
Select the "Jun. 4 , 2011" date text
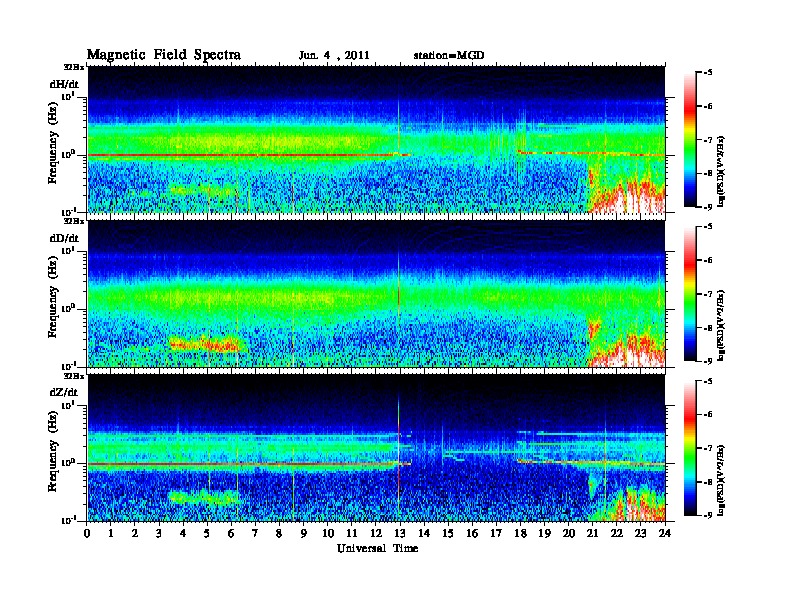[x=334, y=56]
